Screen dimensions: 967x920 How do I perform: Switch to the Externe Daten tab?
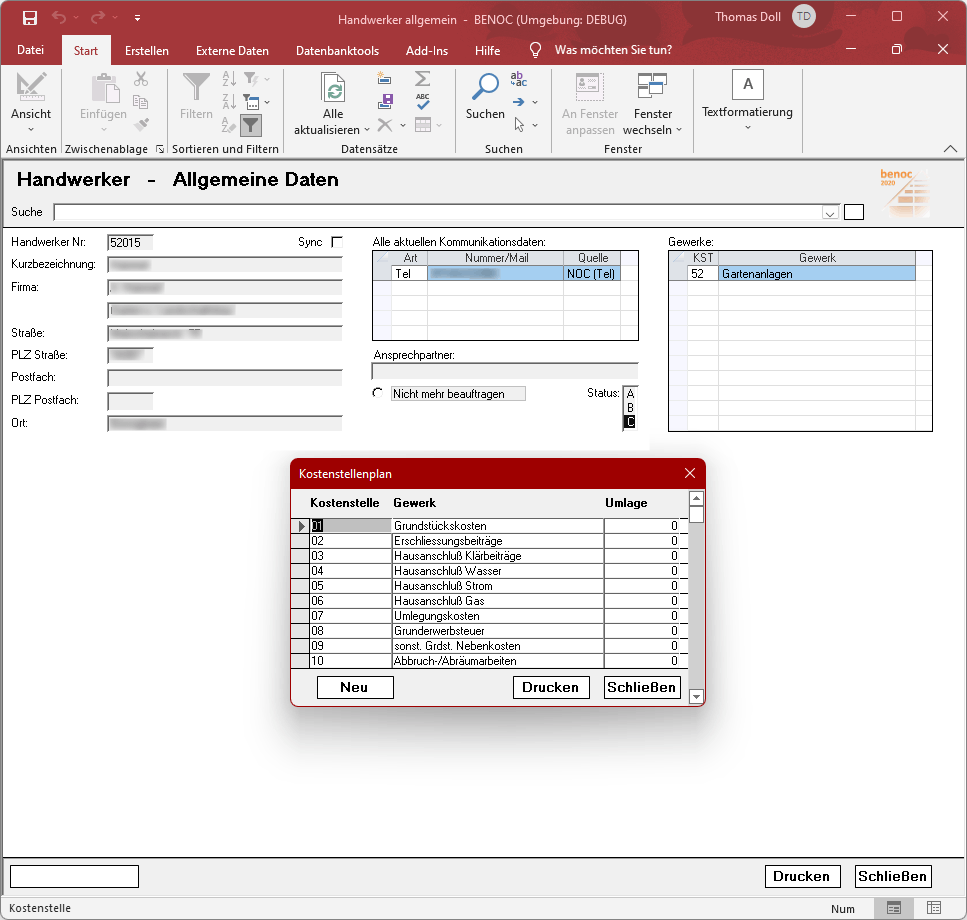232,51
